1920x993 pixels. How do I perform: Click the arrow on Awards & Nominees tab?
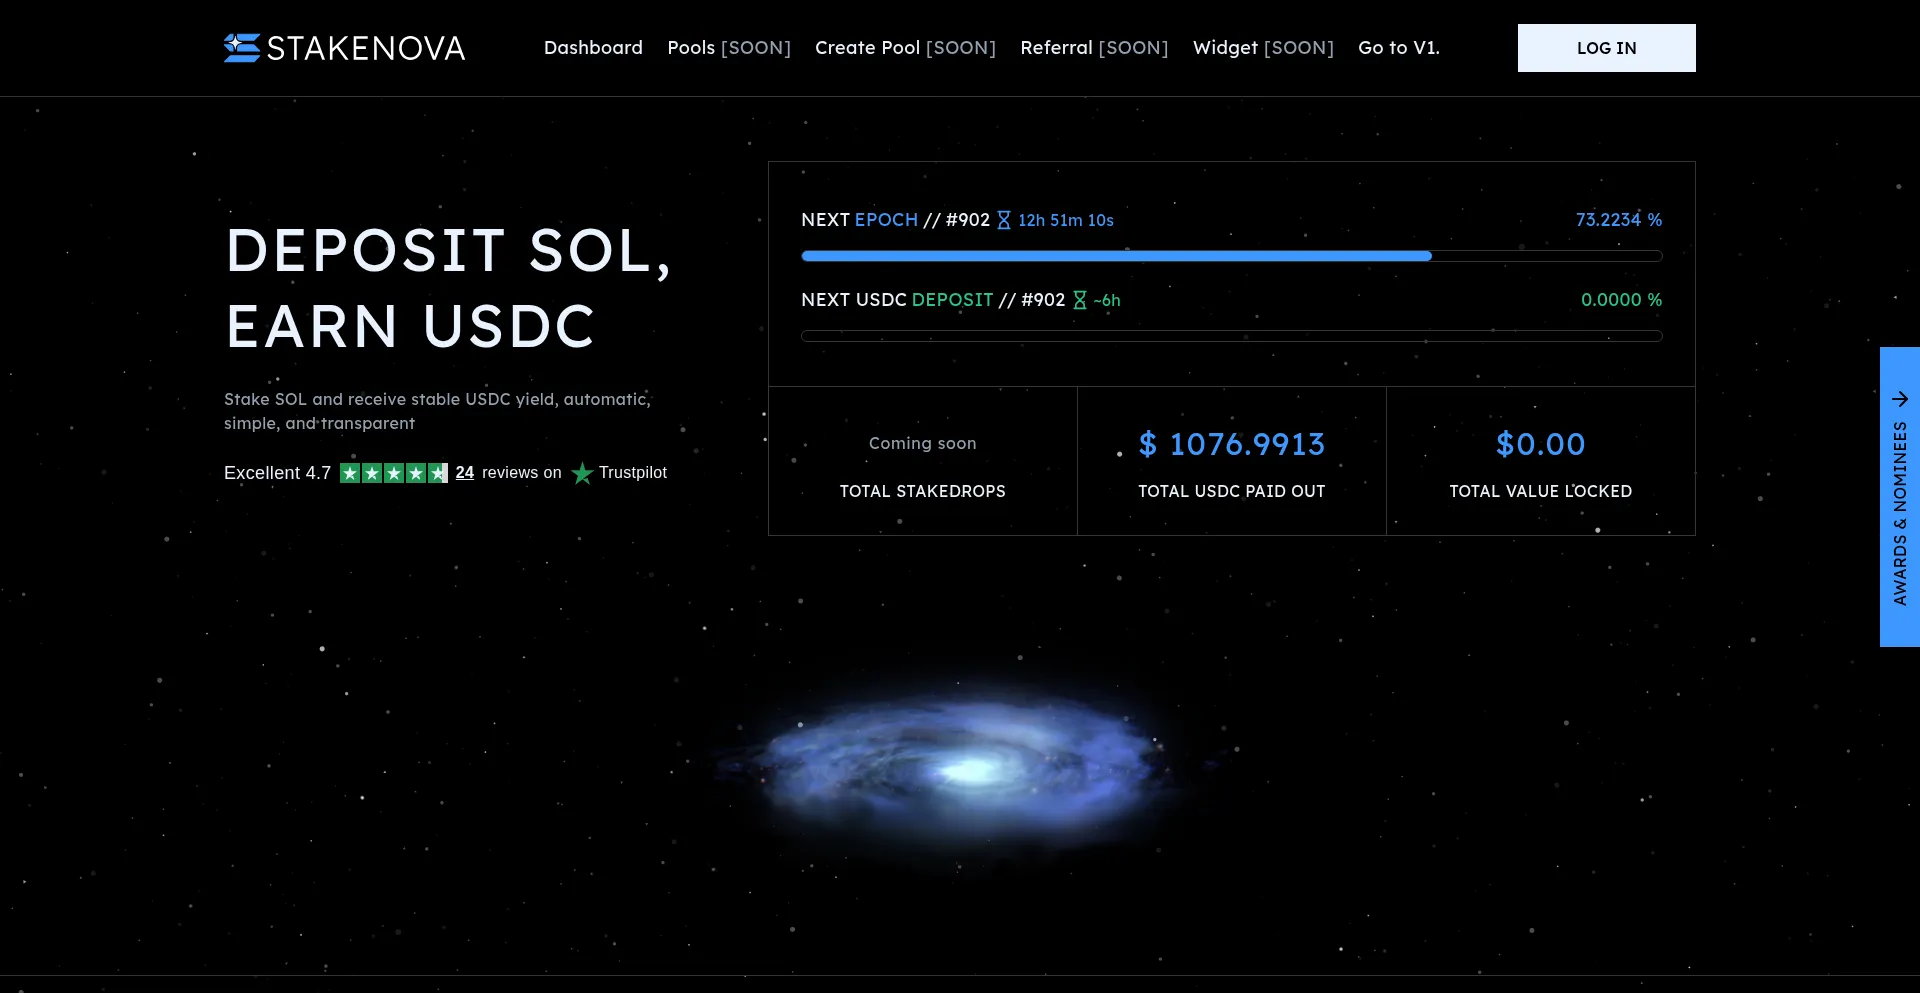[1900, 399]
